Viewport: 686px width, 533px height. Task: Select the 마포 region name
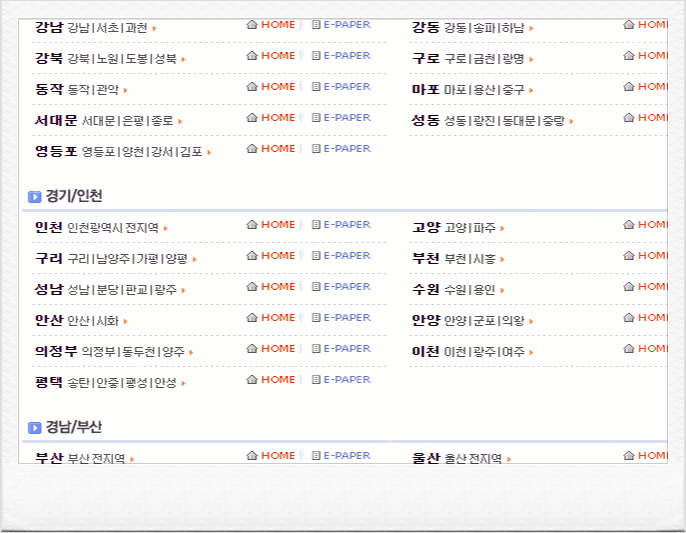(426, 89)
